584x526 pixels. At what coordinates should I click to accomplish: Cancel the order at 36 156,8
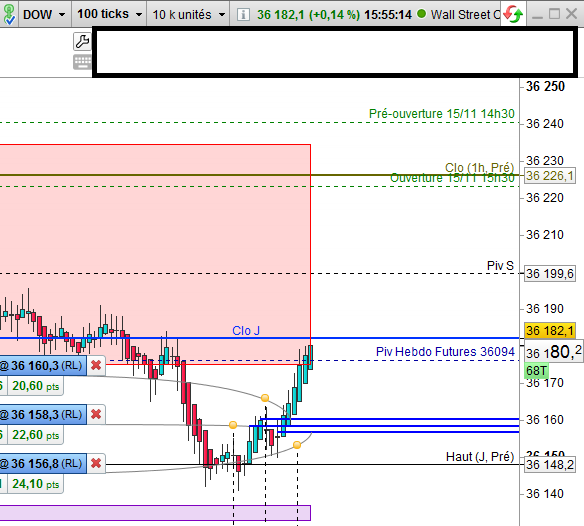pyautogui.click(x=96, y=463)
